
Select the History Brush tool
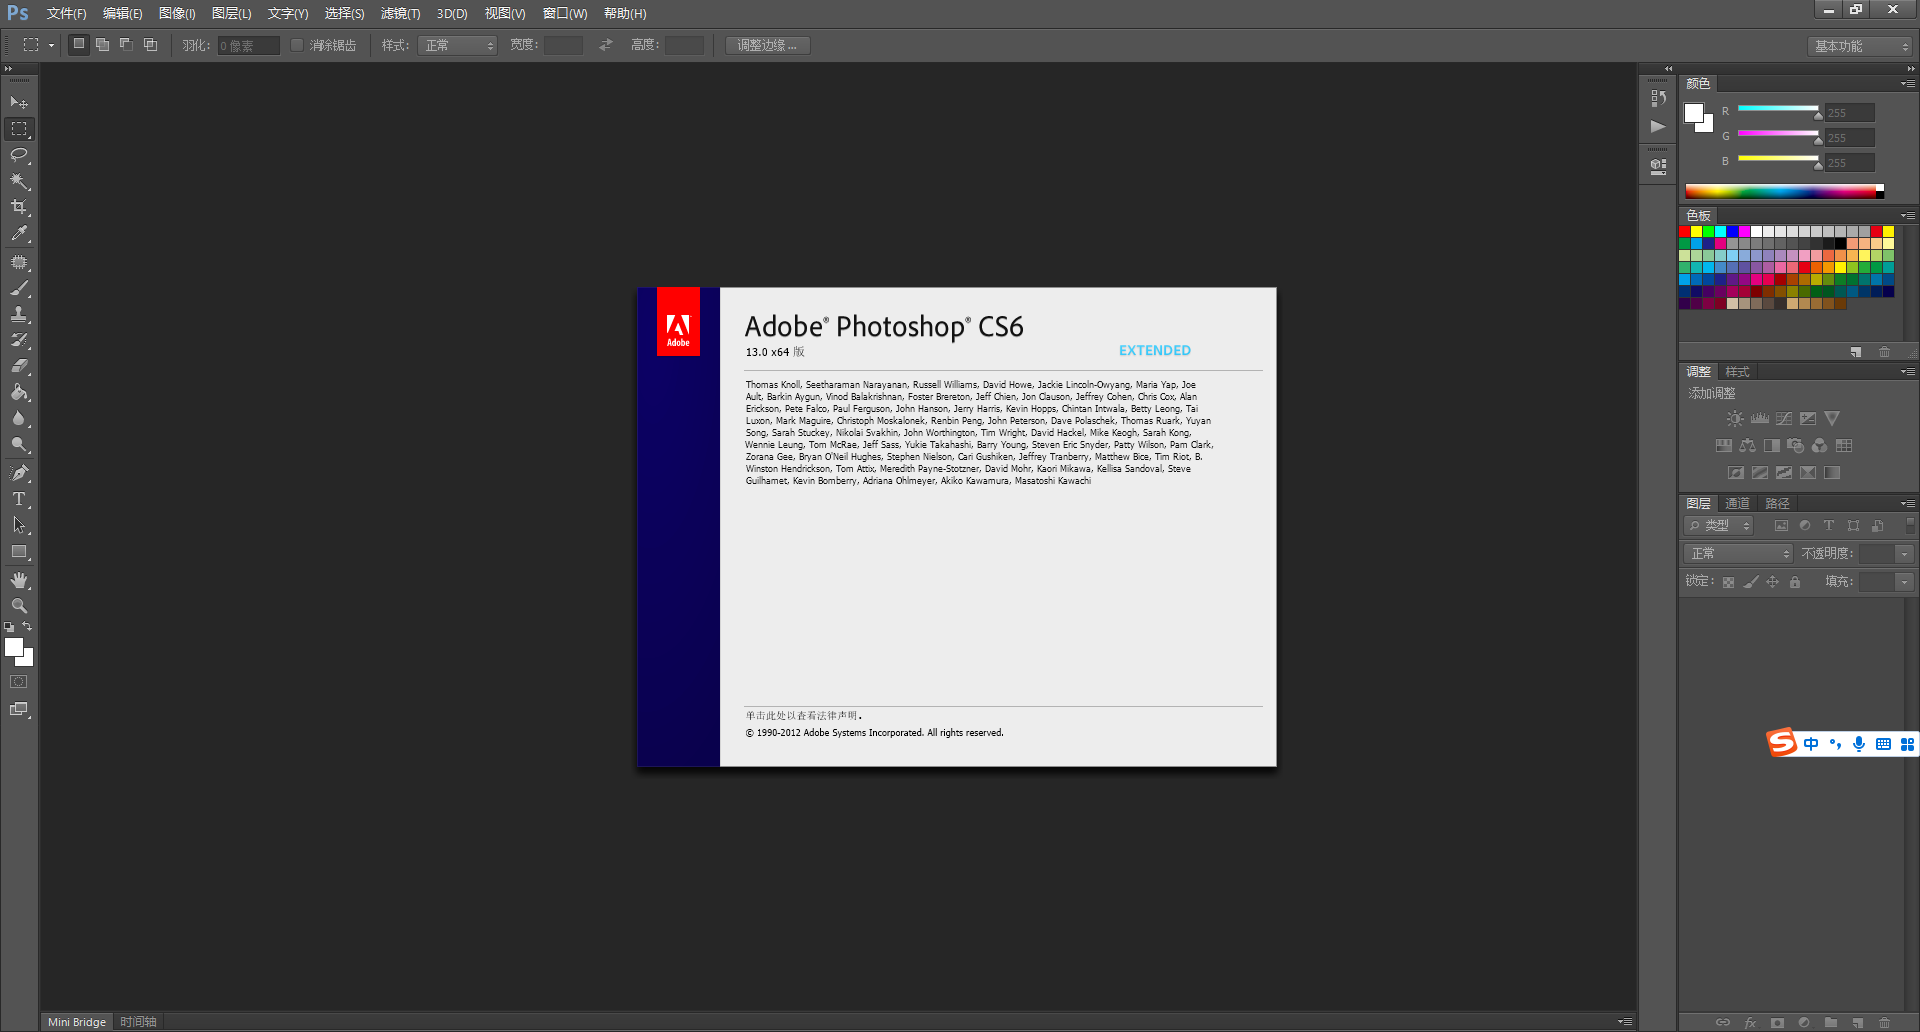point(19,340)
